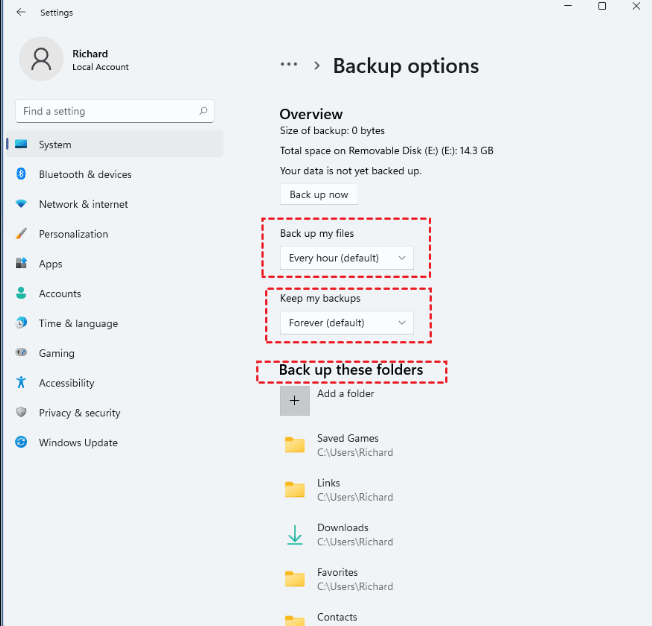The width and height of the screenshot is (652, 626).
Task: Click Size of backup: 0 bytes text
Action: [332, 131]
